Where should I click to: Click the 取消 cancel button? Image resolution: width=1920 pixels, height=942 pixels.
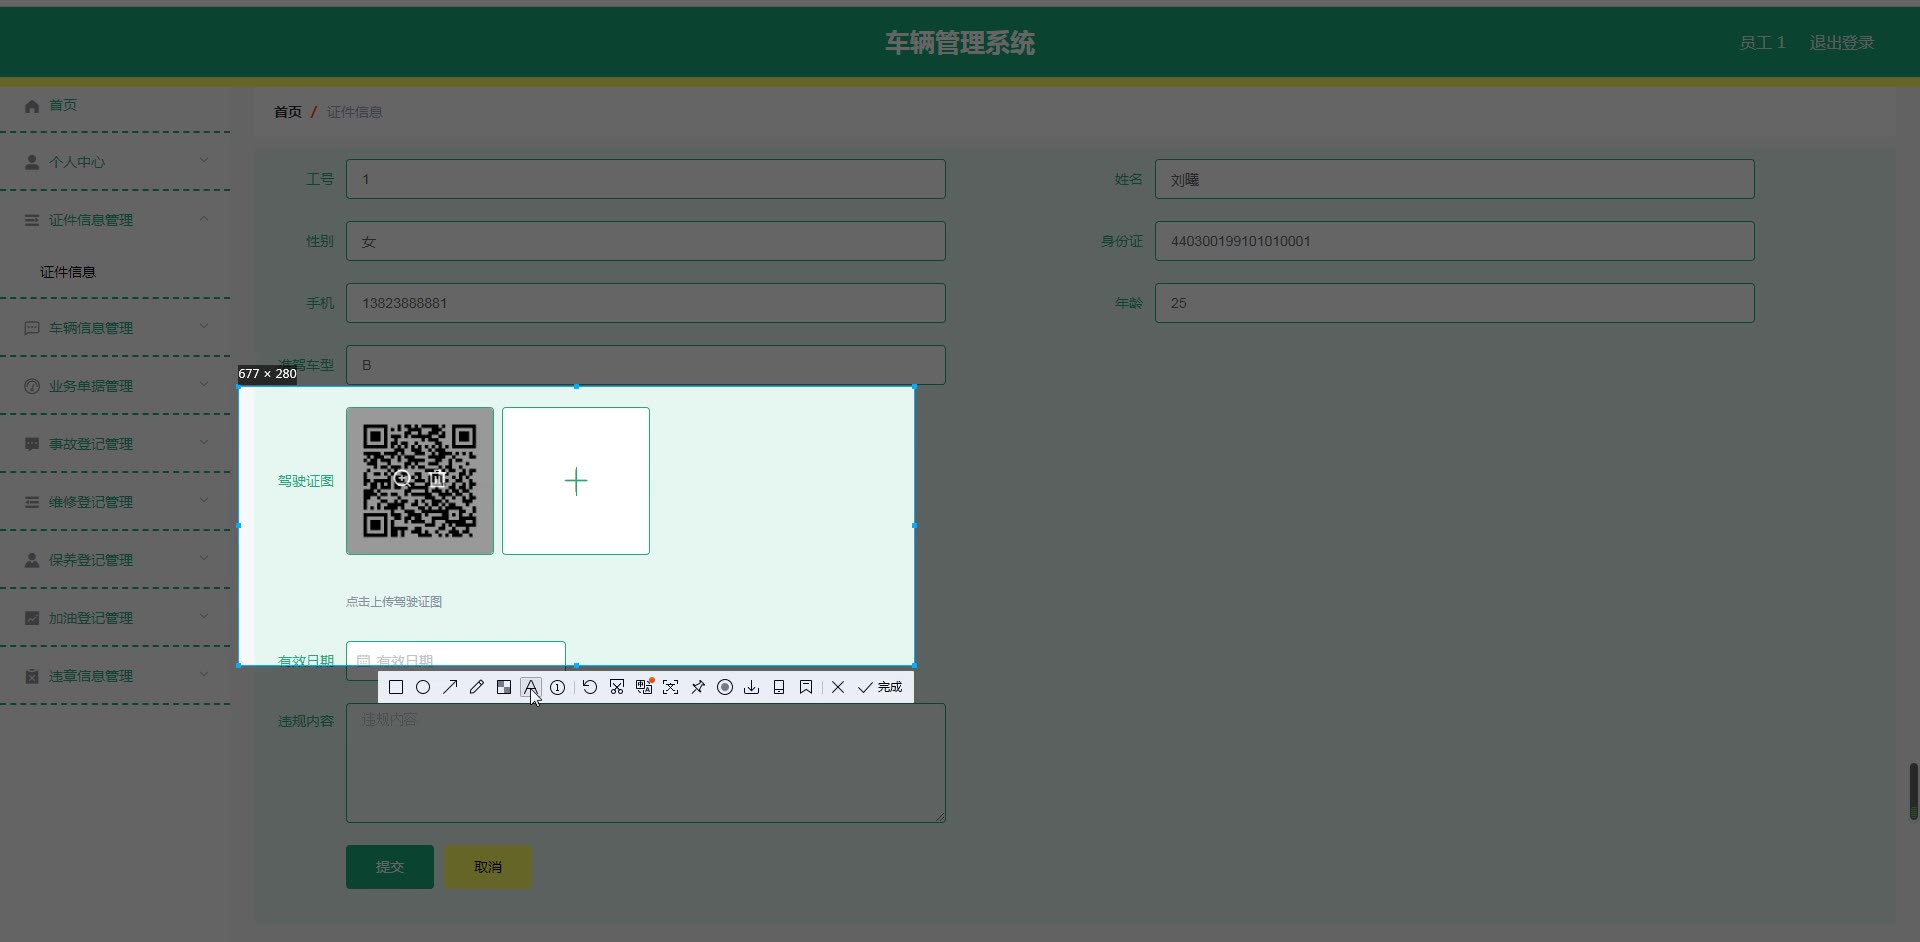tap(488, 867)
